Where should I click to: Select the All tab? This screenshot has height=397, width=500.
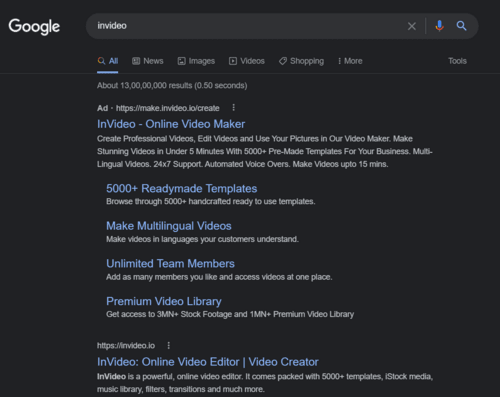(x=108, y=61)
